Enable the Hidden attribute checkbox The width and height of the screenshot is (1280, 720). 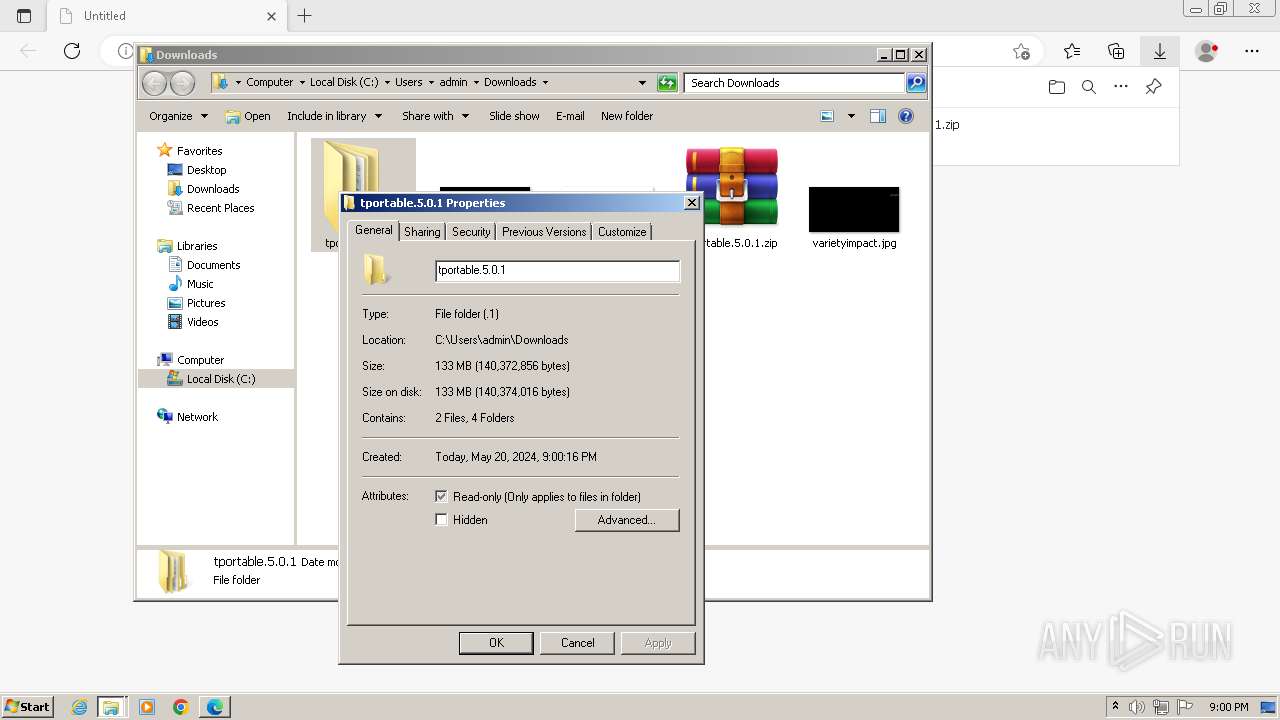[441, 520]
